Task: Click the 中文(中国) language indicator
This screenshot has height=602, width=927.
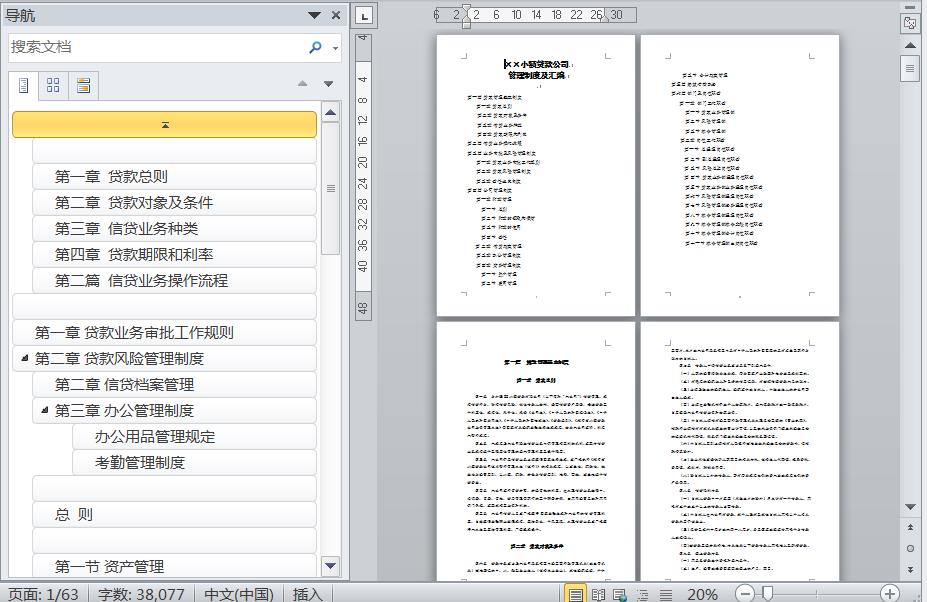Action: point(239,594)
